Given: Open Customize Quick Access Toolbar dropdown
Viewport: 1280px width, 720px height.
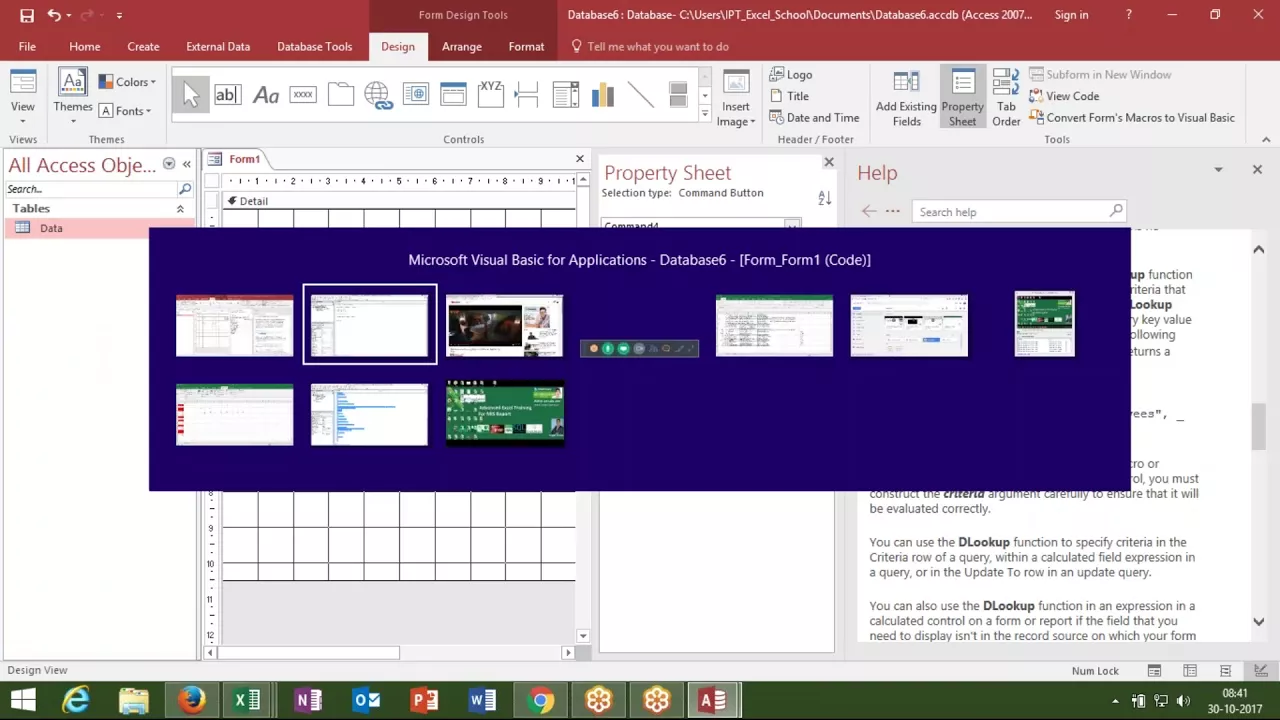Looking at the screenshot, I should [119, 15].
